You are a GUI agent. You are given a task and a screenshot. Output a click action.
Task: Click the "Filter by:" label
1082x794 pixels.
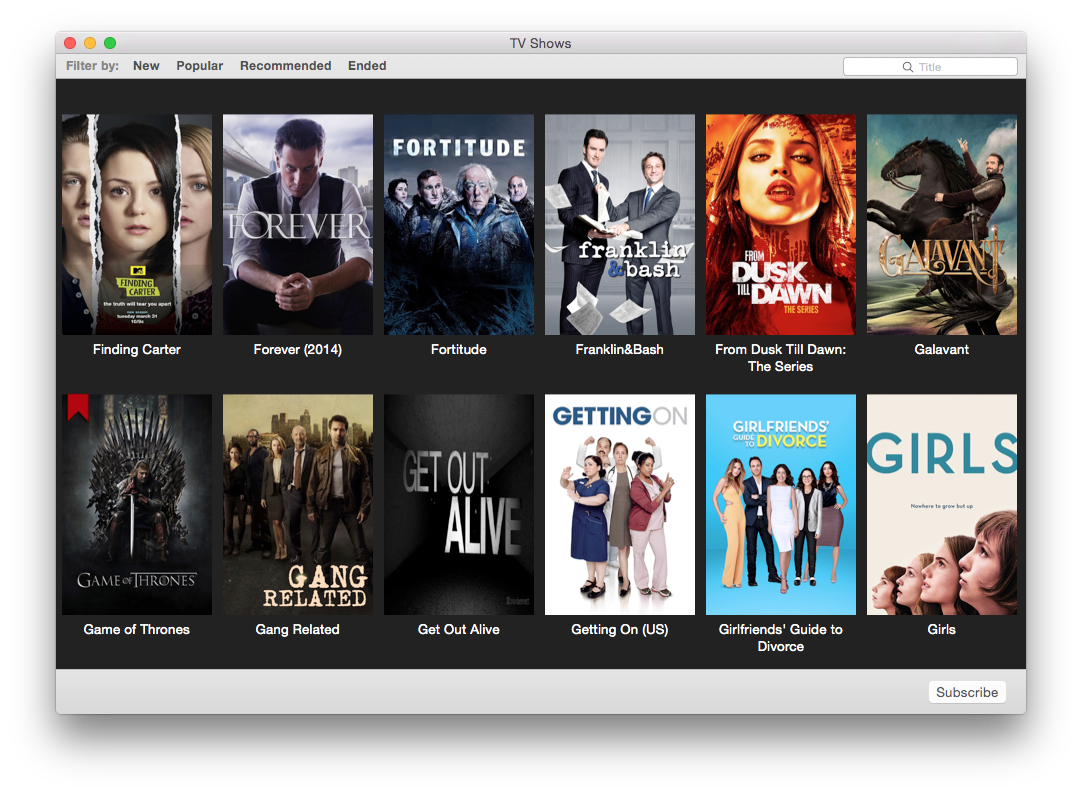(x=92, y=66)
